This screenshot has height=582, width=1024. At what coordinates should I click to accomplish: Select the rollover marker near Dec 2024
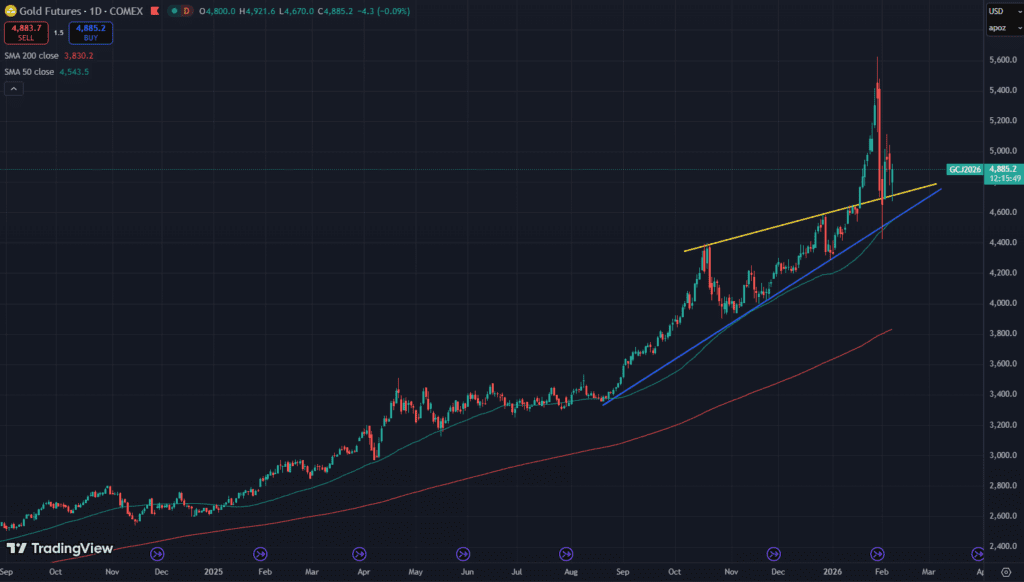(157, 553)
